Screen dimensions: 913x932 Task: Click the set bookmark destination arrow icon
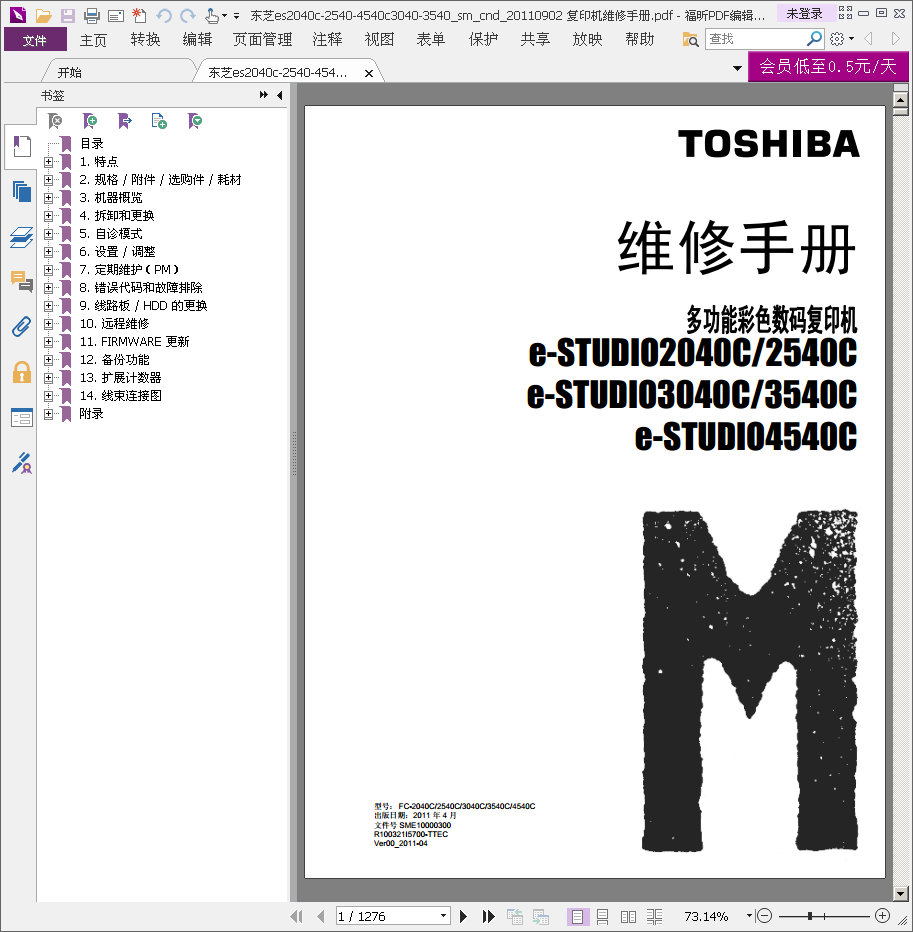coord(125,121)
